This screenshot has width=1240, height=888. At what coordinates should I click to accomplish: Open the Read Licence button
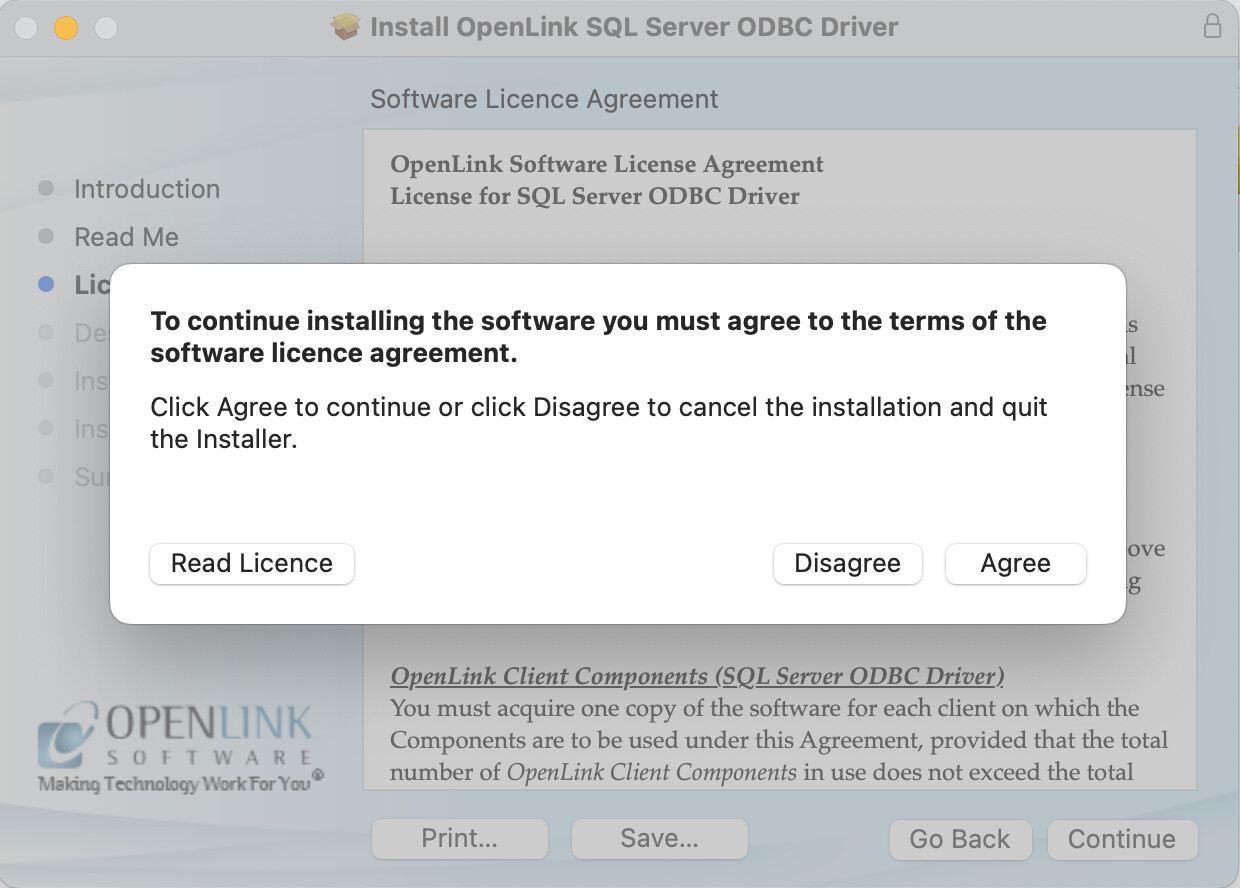[252, 564]
